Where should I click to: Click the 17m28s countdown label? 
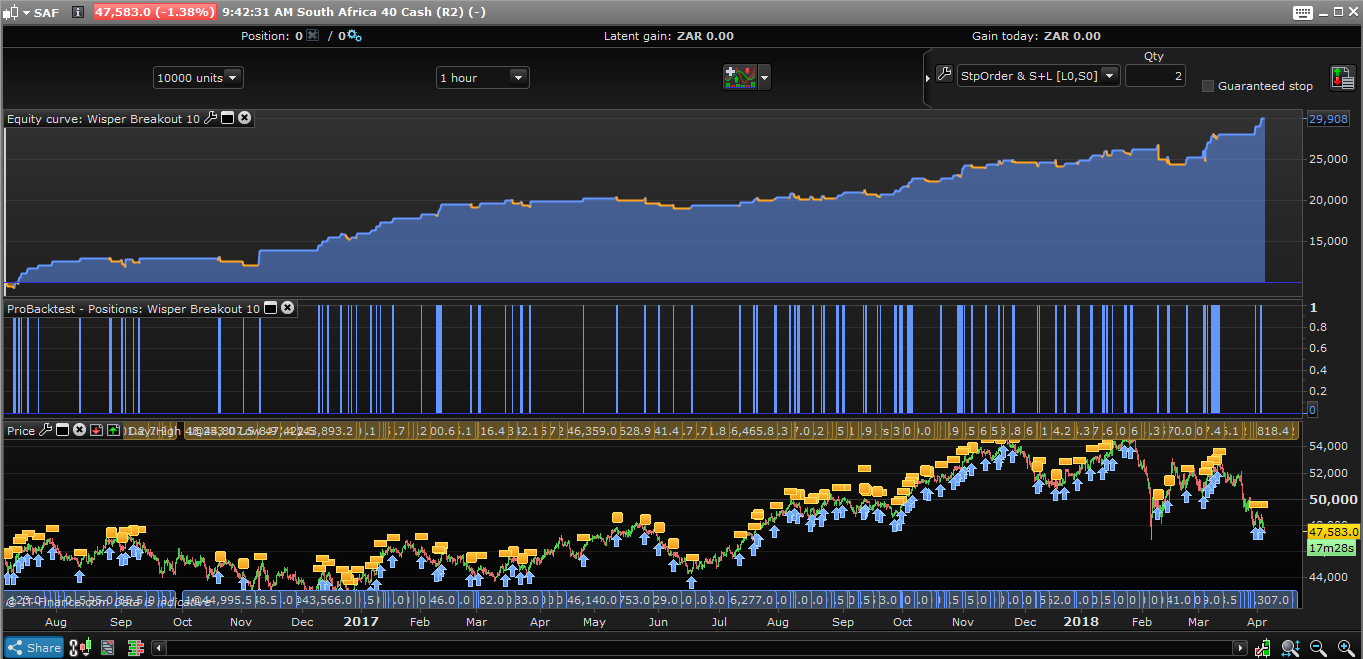[1332, 548]
